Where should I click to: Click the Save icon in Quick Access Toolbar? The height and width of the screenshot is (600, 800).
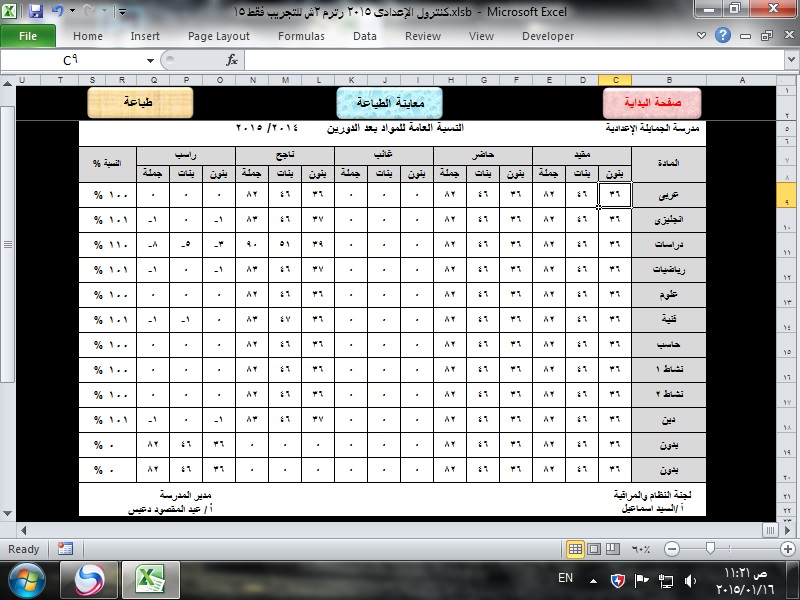36,13
